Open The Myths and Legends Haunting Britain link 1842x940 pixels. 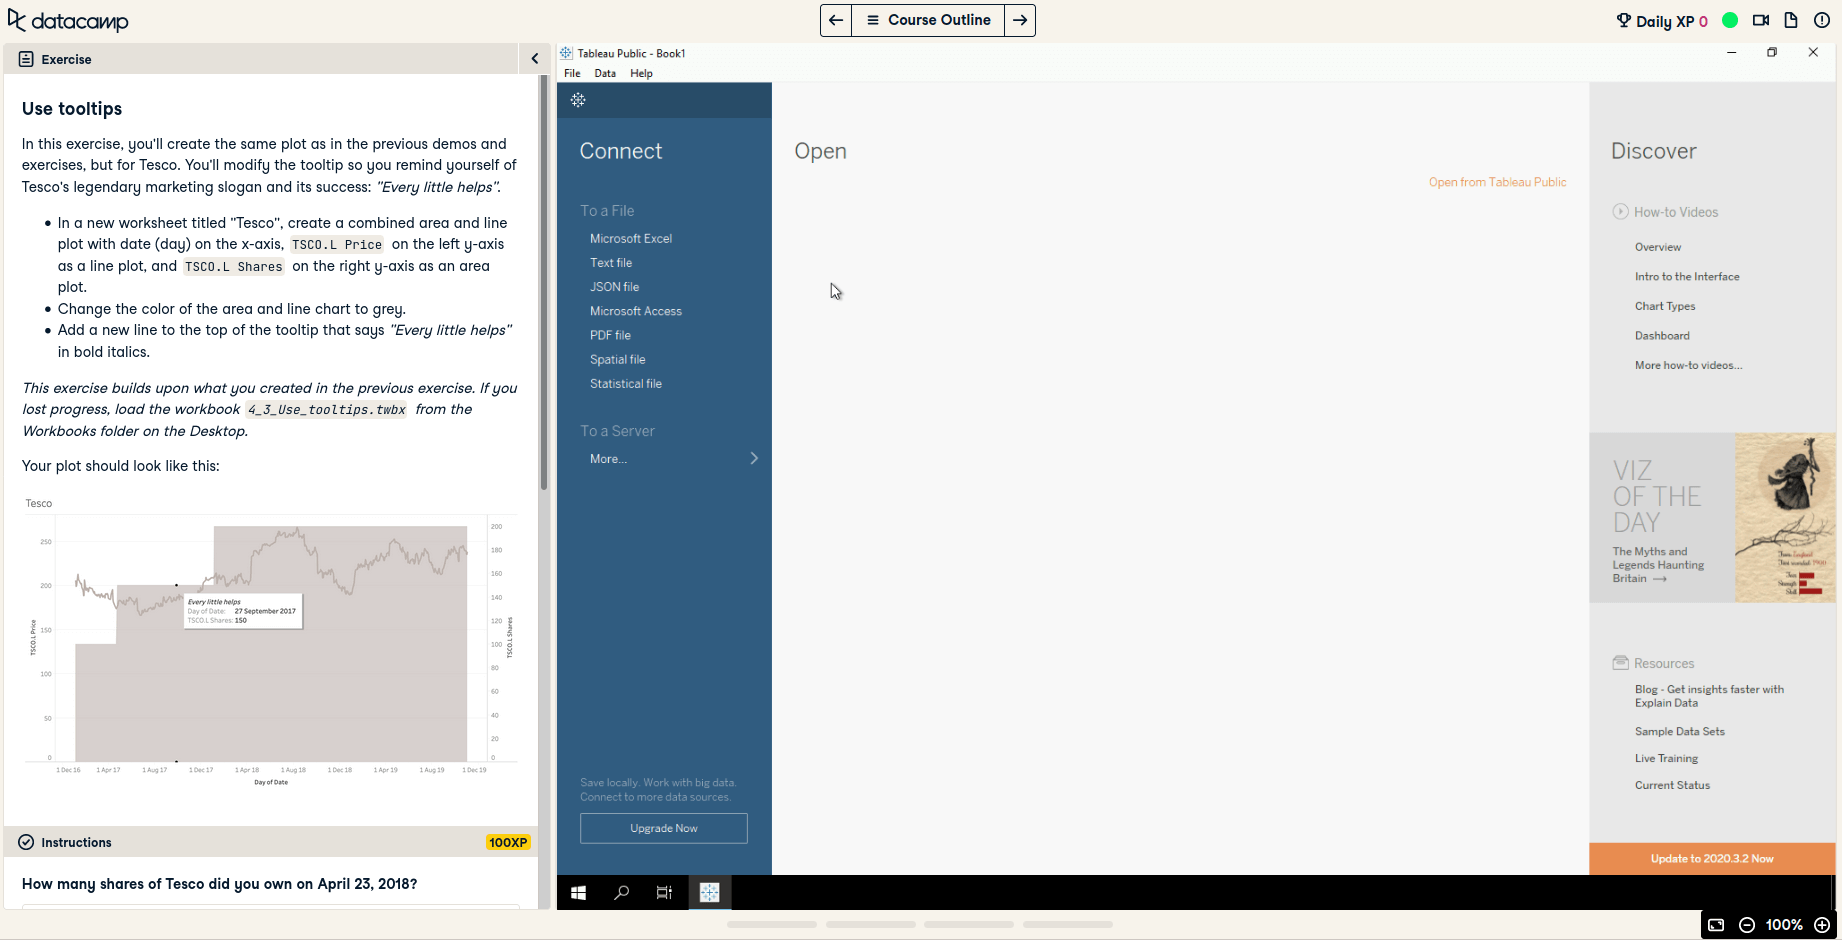pos(1658,565)
